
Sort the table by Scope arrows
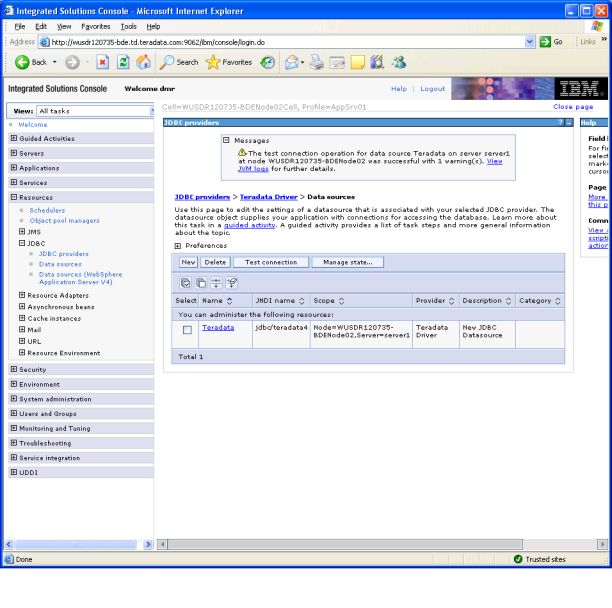pos(341,301)
